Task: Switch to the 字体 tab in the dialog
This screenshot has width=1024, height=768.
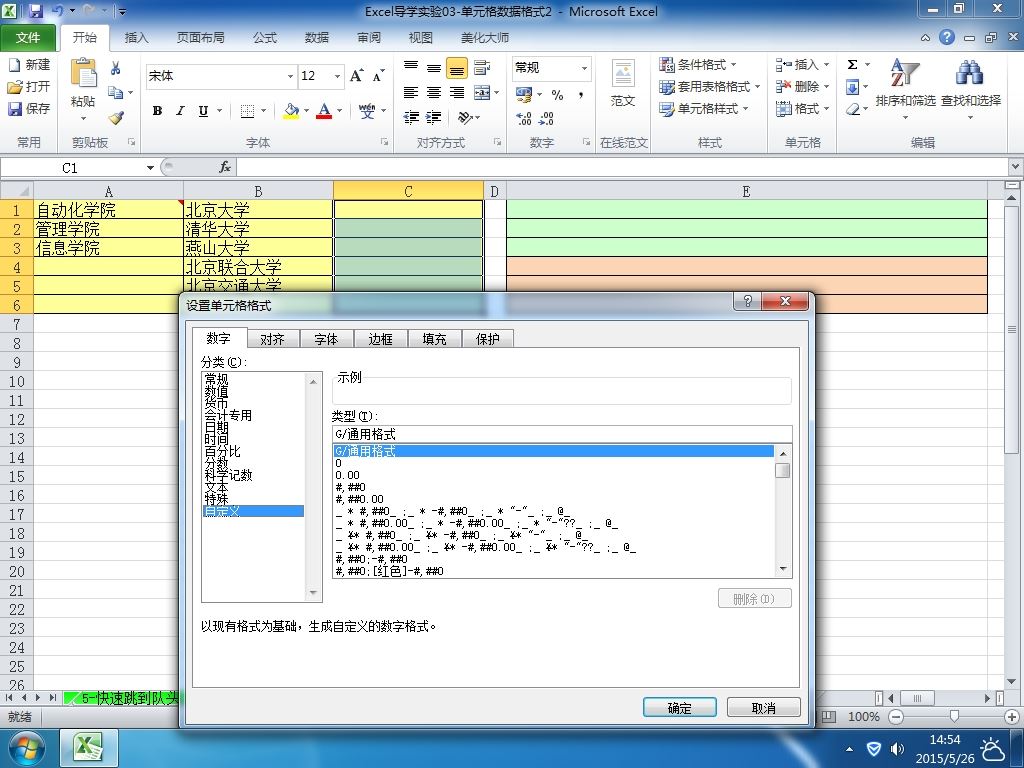Action: coord(326,339)
